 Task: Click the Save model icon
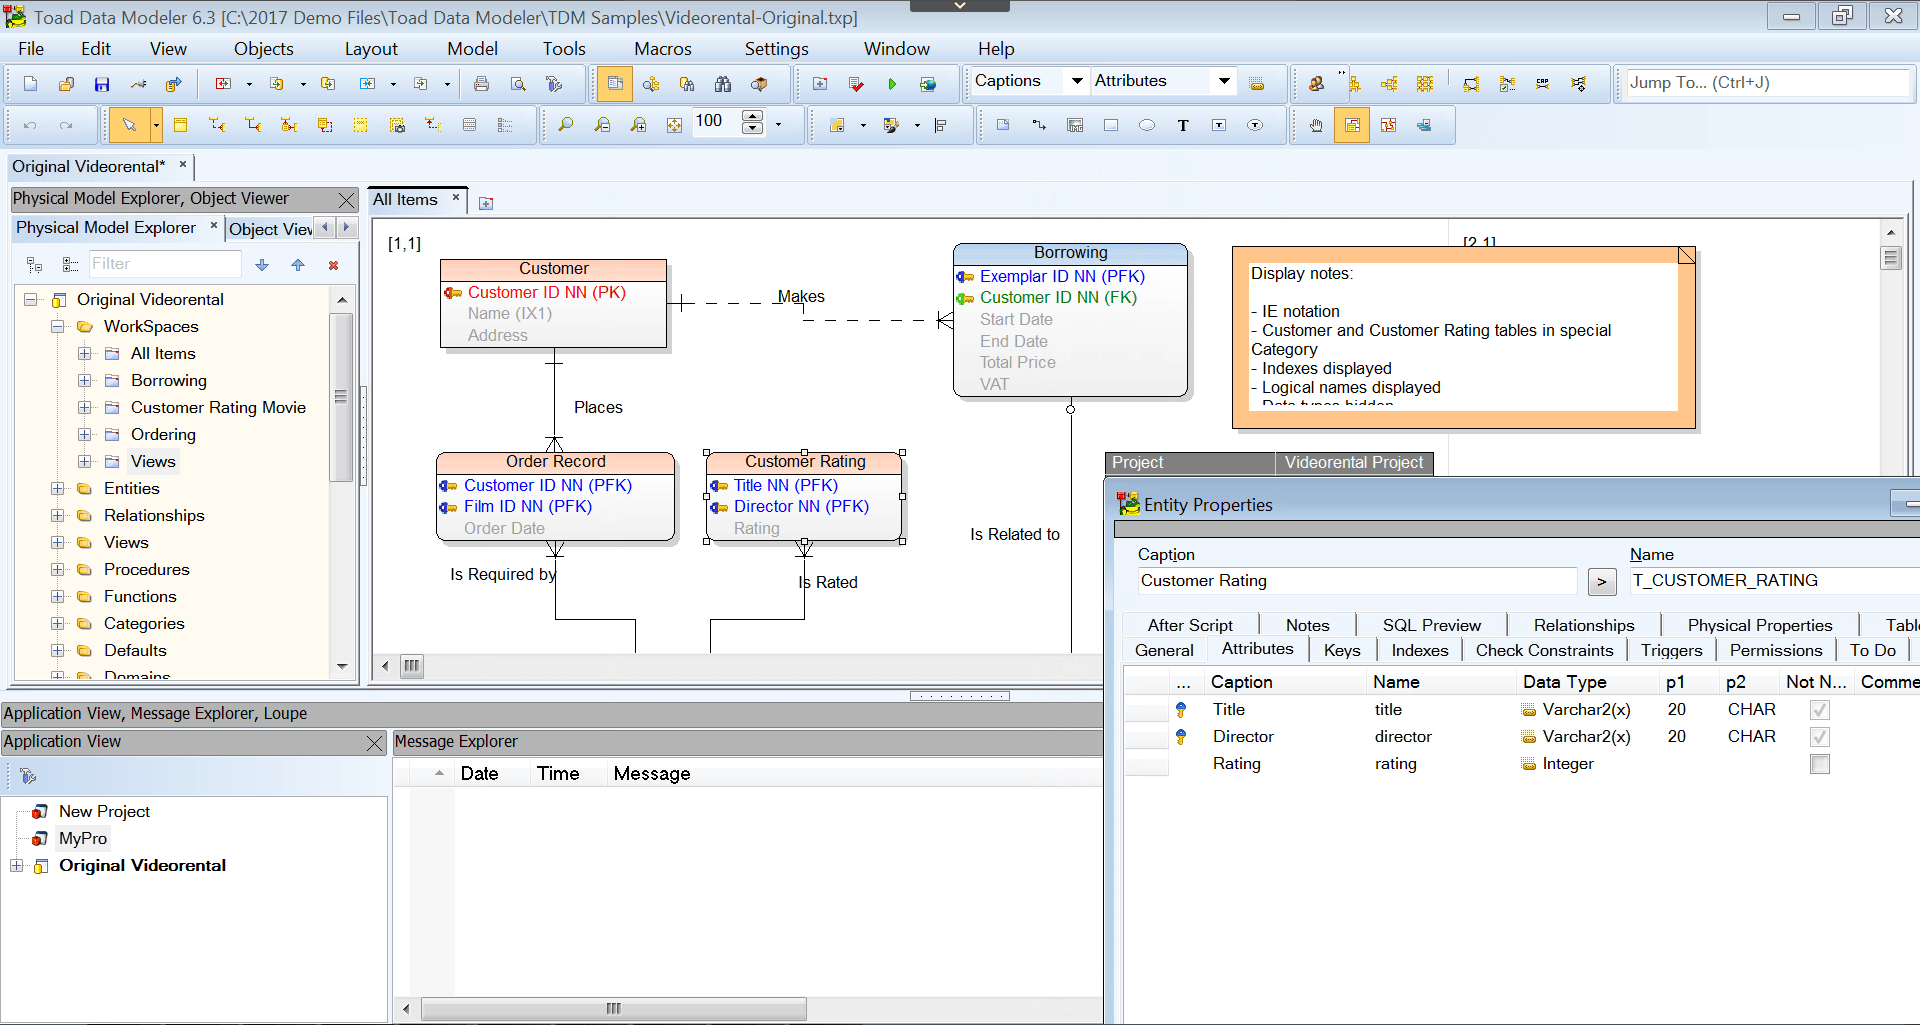click(x=101, y=84)
